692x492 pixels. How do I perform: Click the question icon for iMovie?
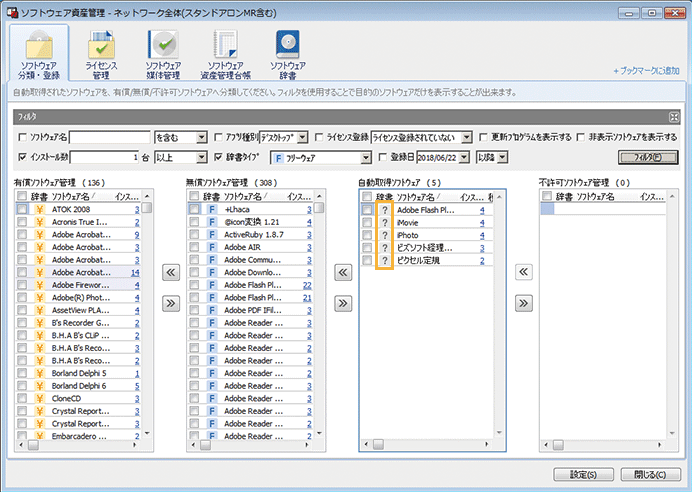385,222
